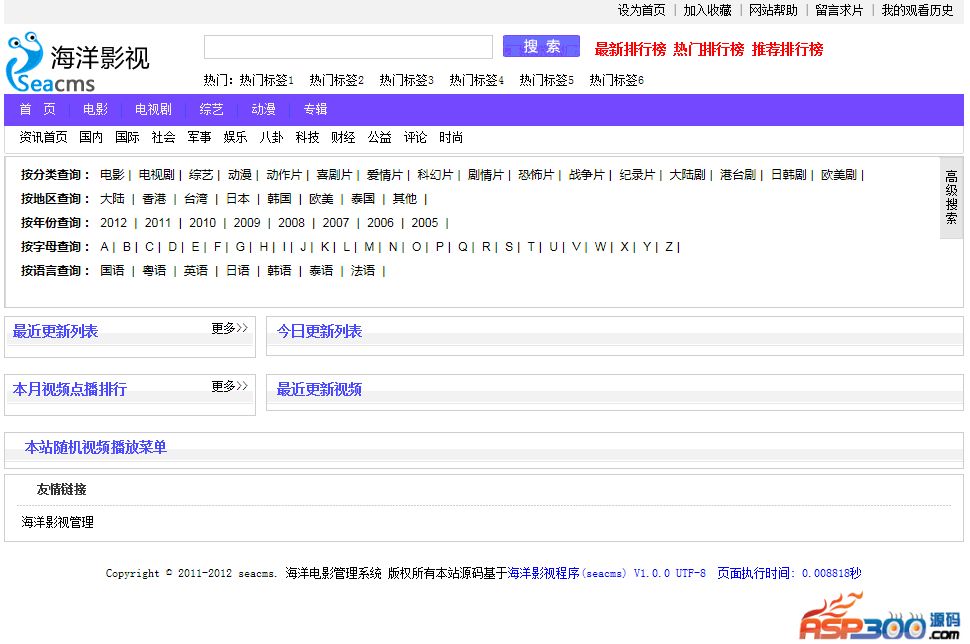Click 设为首页 in top bar
The width and height of the screenshot is (970, 644).
(x=642, y=10)
